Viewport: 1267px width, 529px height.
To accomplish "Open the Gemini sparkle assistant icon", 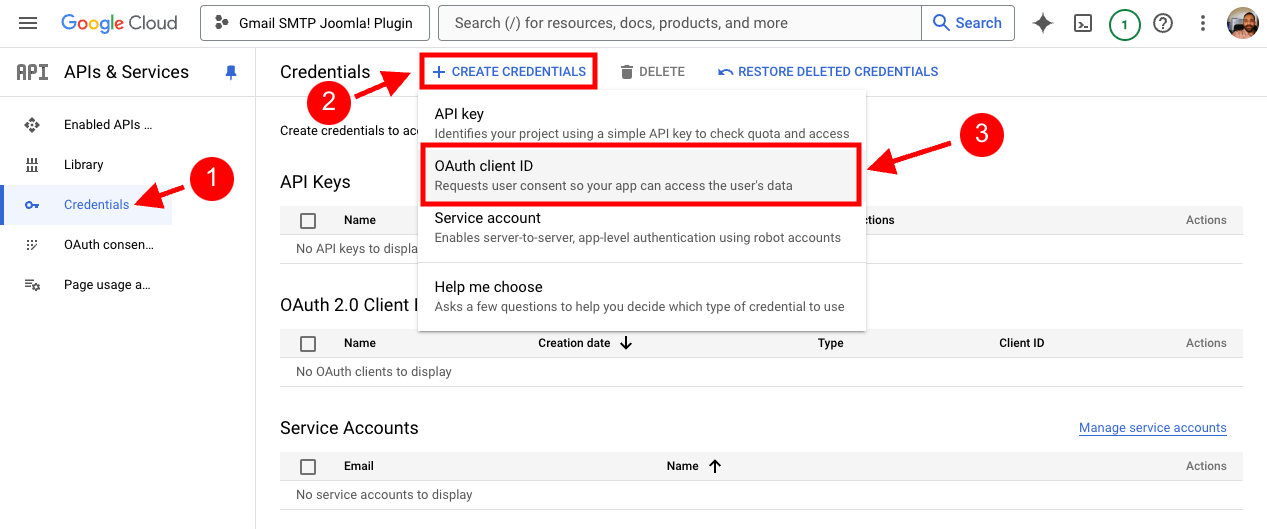I will pos(1043,23).
